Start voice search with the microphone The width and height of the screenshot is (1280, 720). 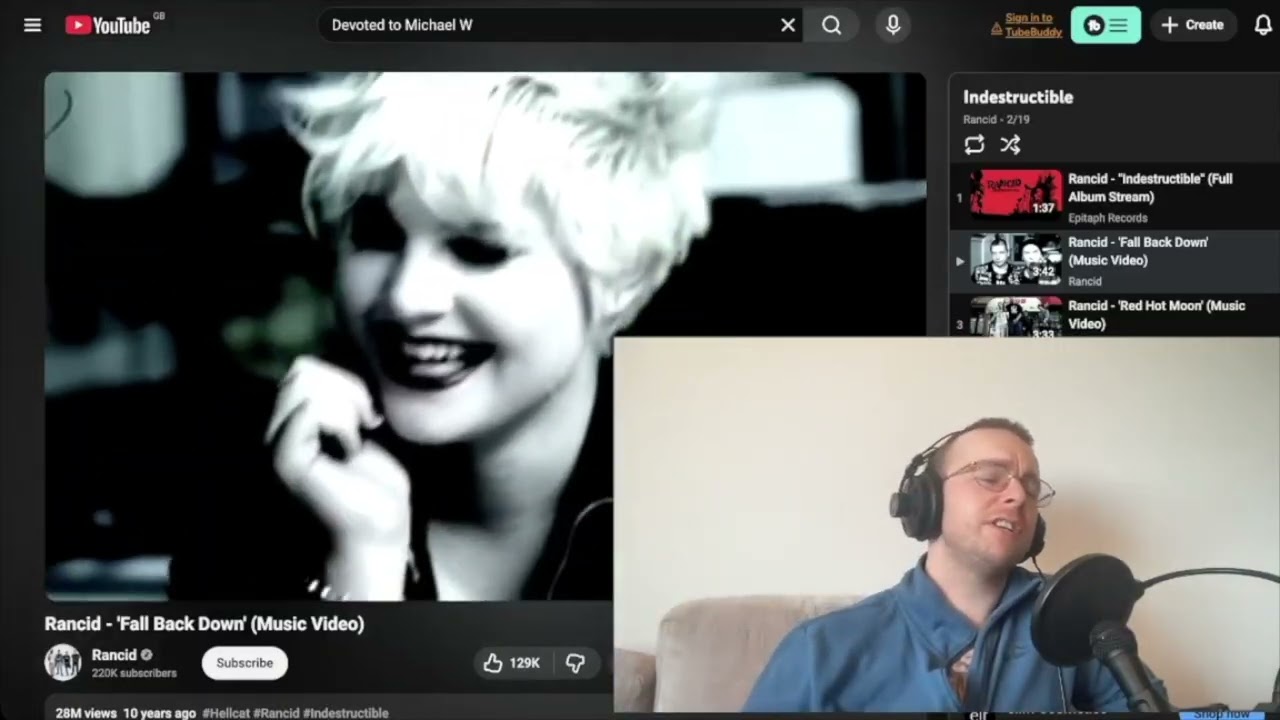893,25
